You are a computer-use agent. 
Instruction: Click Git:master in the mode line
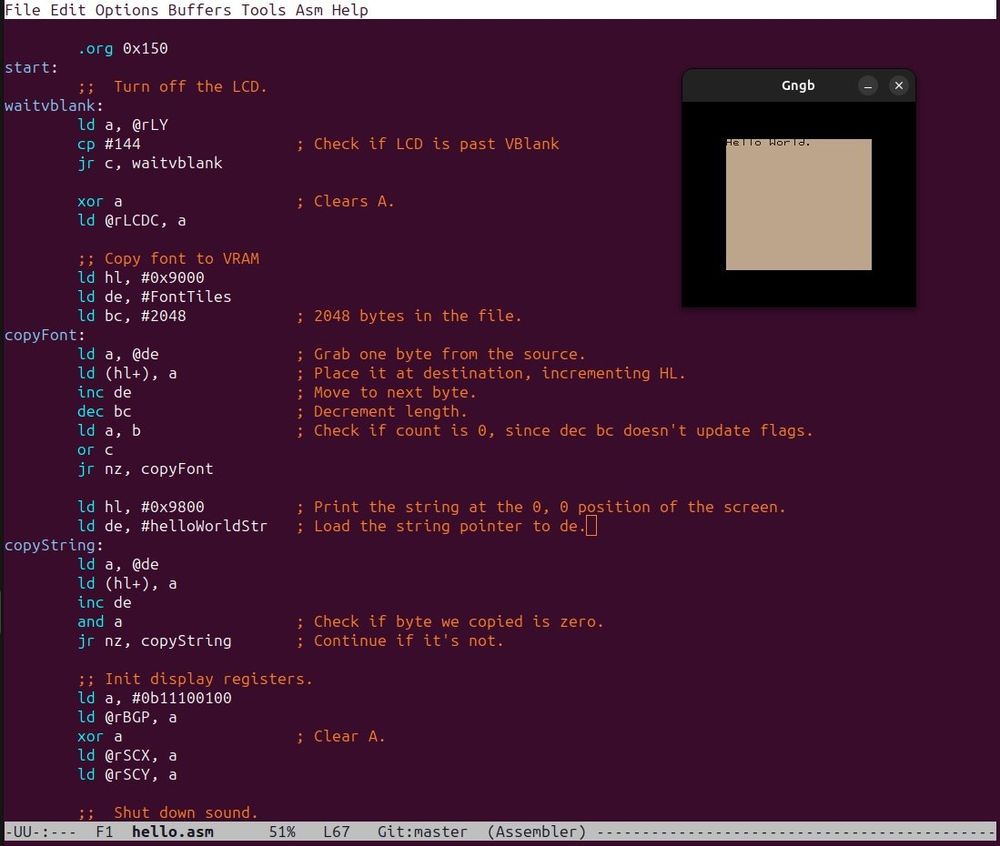tap(422, 831)
